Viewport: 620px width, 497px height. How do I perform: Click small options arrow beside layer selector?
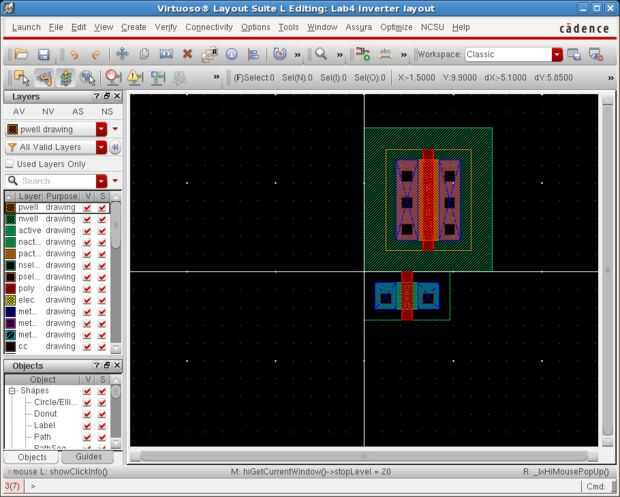click(x=115, y=129)
